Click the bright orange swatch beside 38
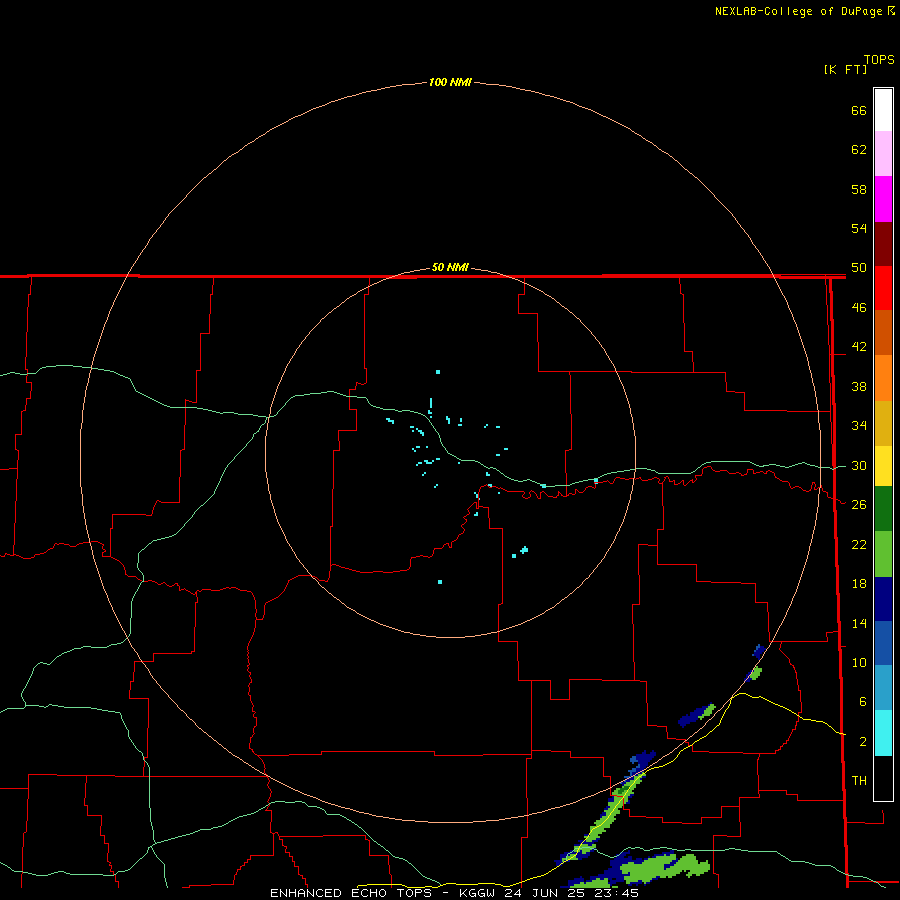This screenshot has width=900, height=900. pos(883,378)
